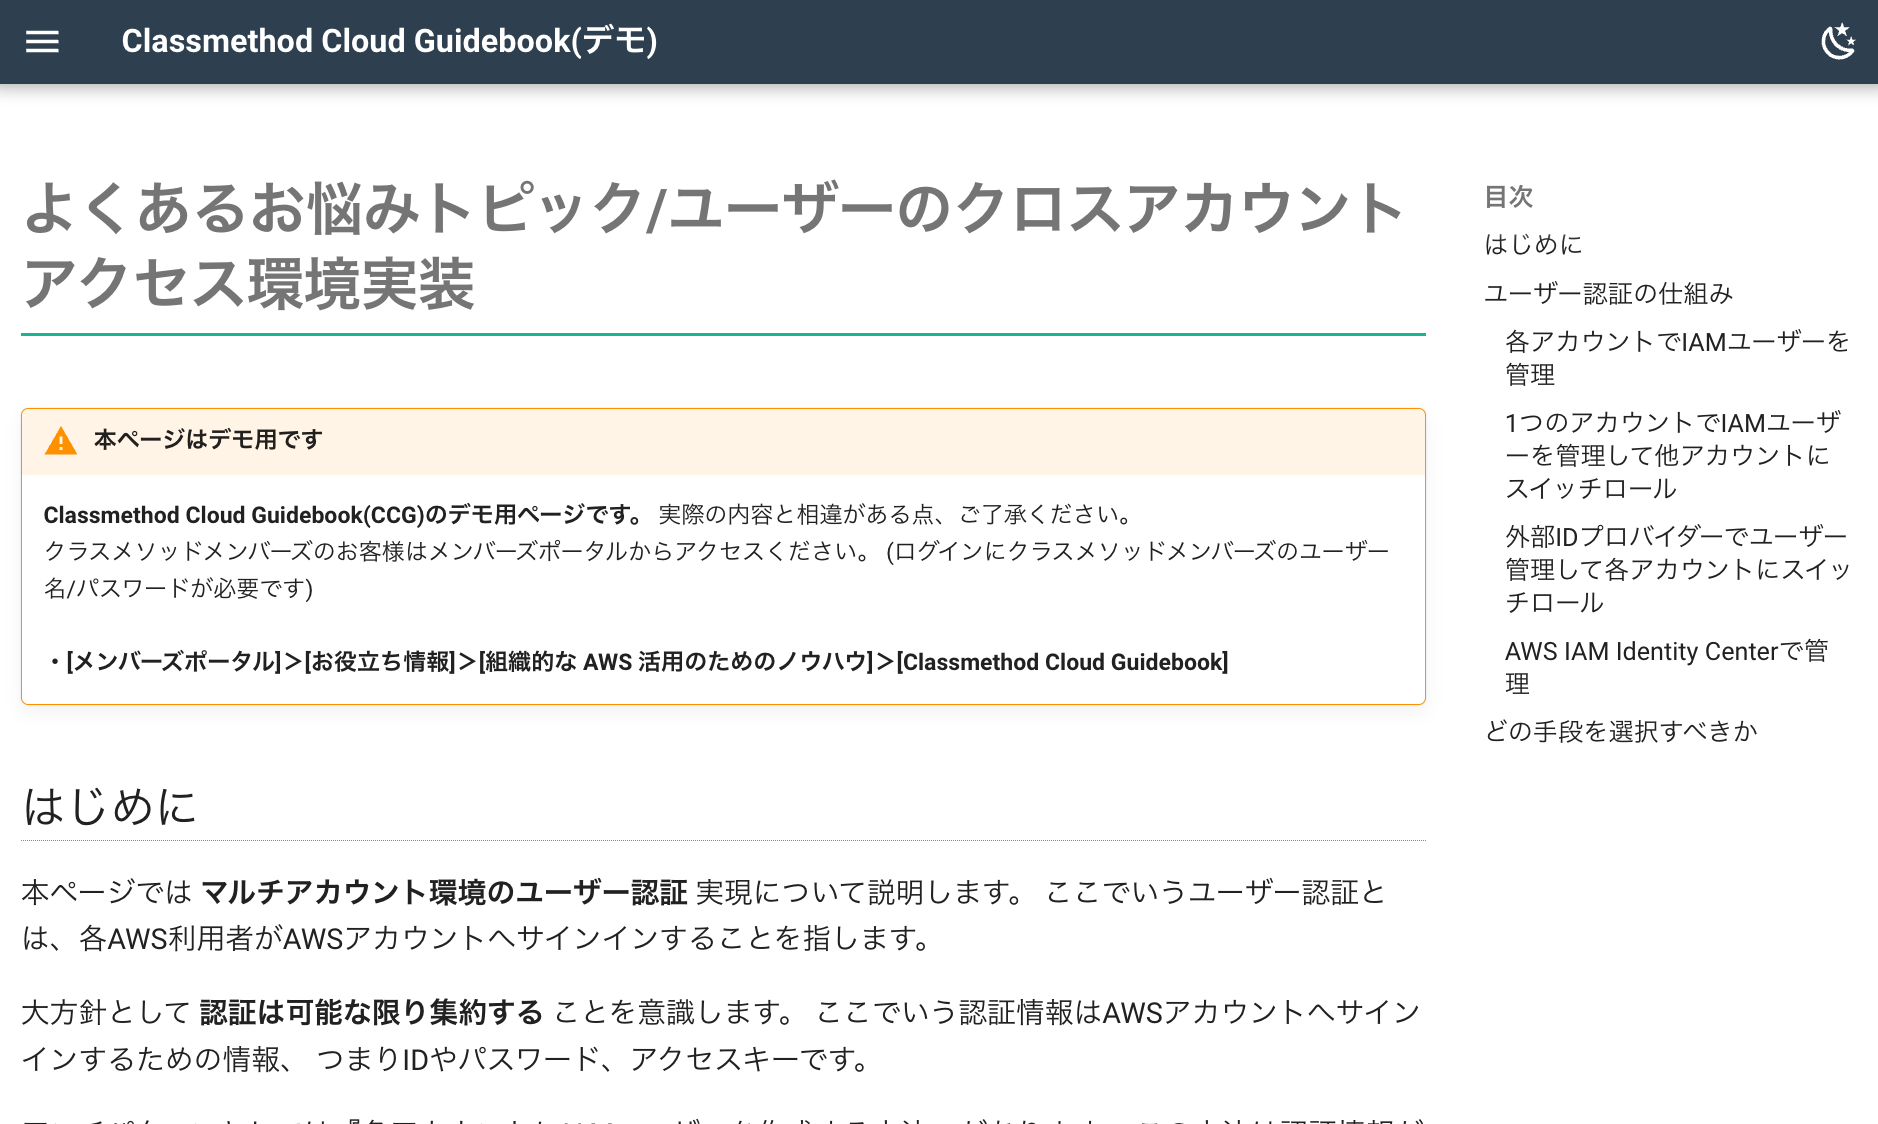Screen dimensions: 1878x1124
Task: Open AWS IAM Identity Centerで管理 section link
Action: pos(1665,667)
